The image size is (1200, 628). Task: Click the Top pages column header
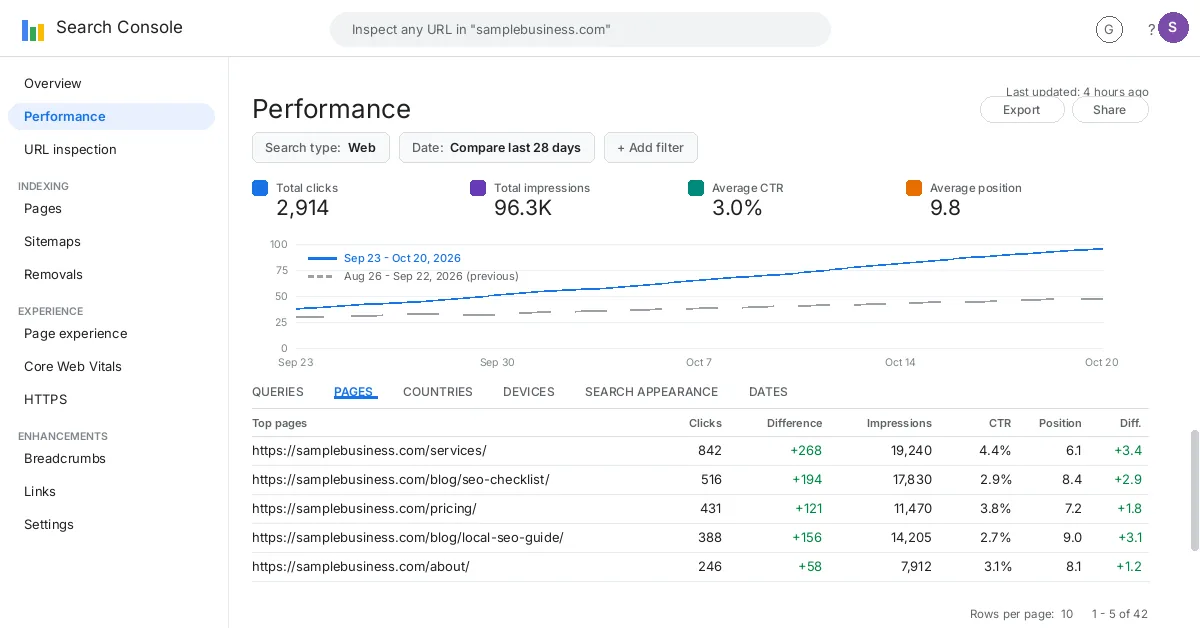click(x=280, y=423)
